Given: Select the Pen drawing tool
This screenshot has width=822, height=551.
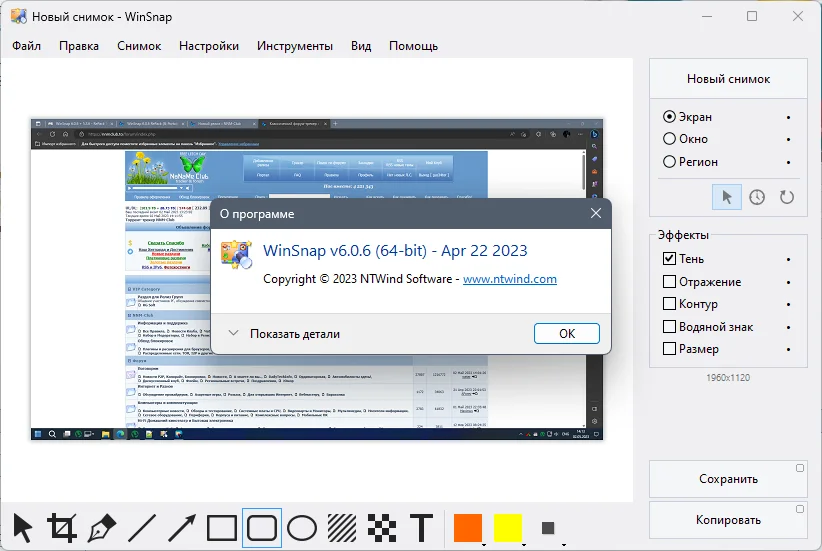Looking at the screenshot, I should 102,527.
